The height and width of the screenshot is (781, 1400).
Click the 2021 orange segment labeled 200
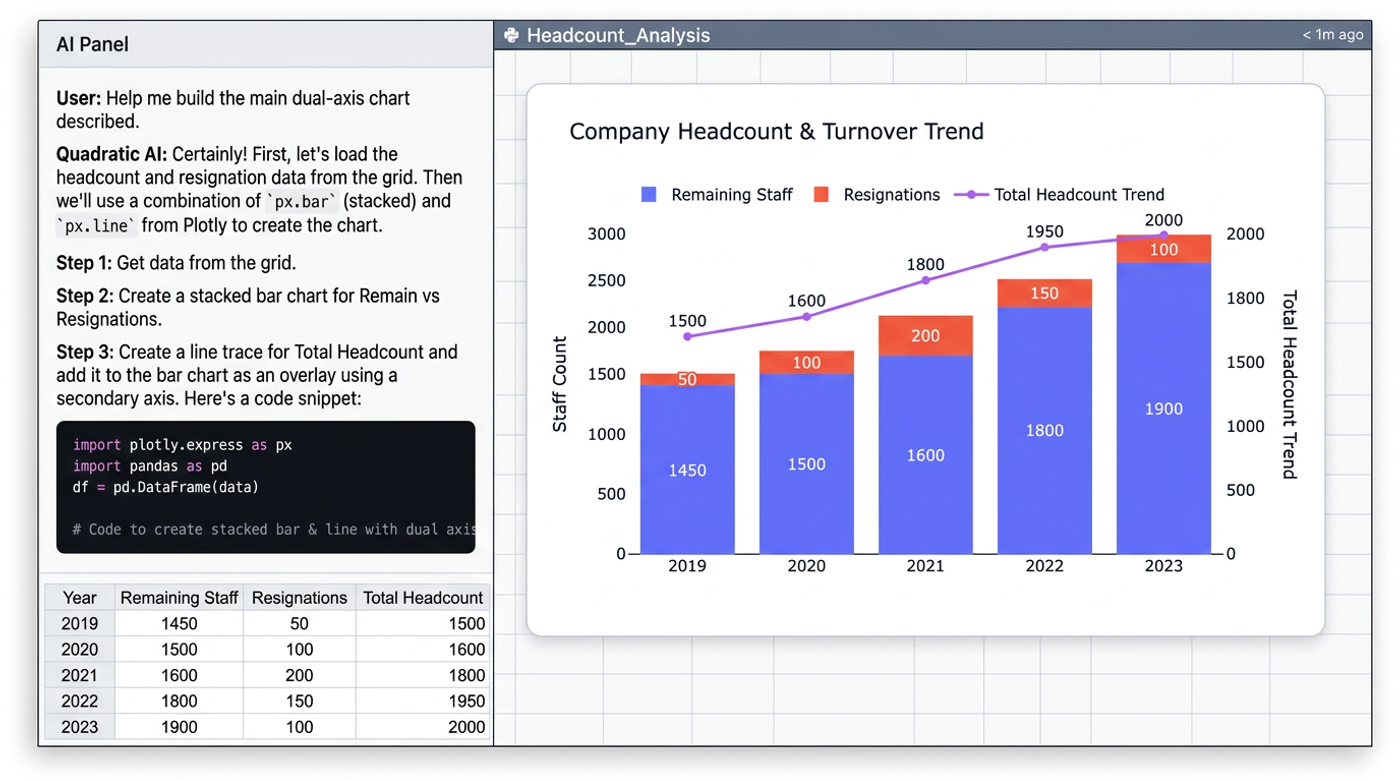coord(925,336)
